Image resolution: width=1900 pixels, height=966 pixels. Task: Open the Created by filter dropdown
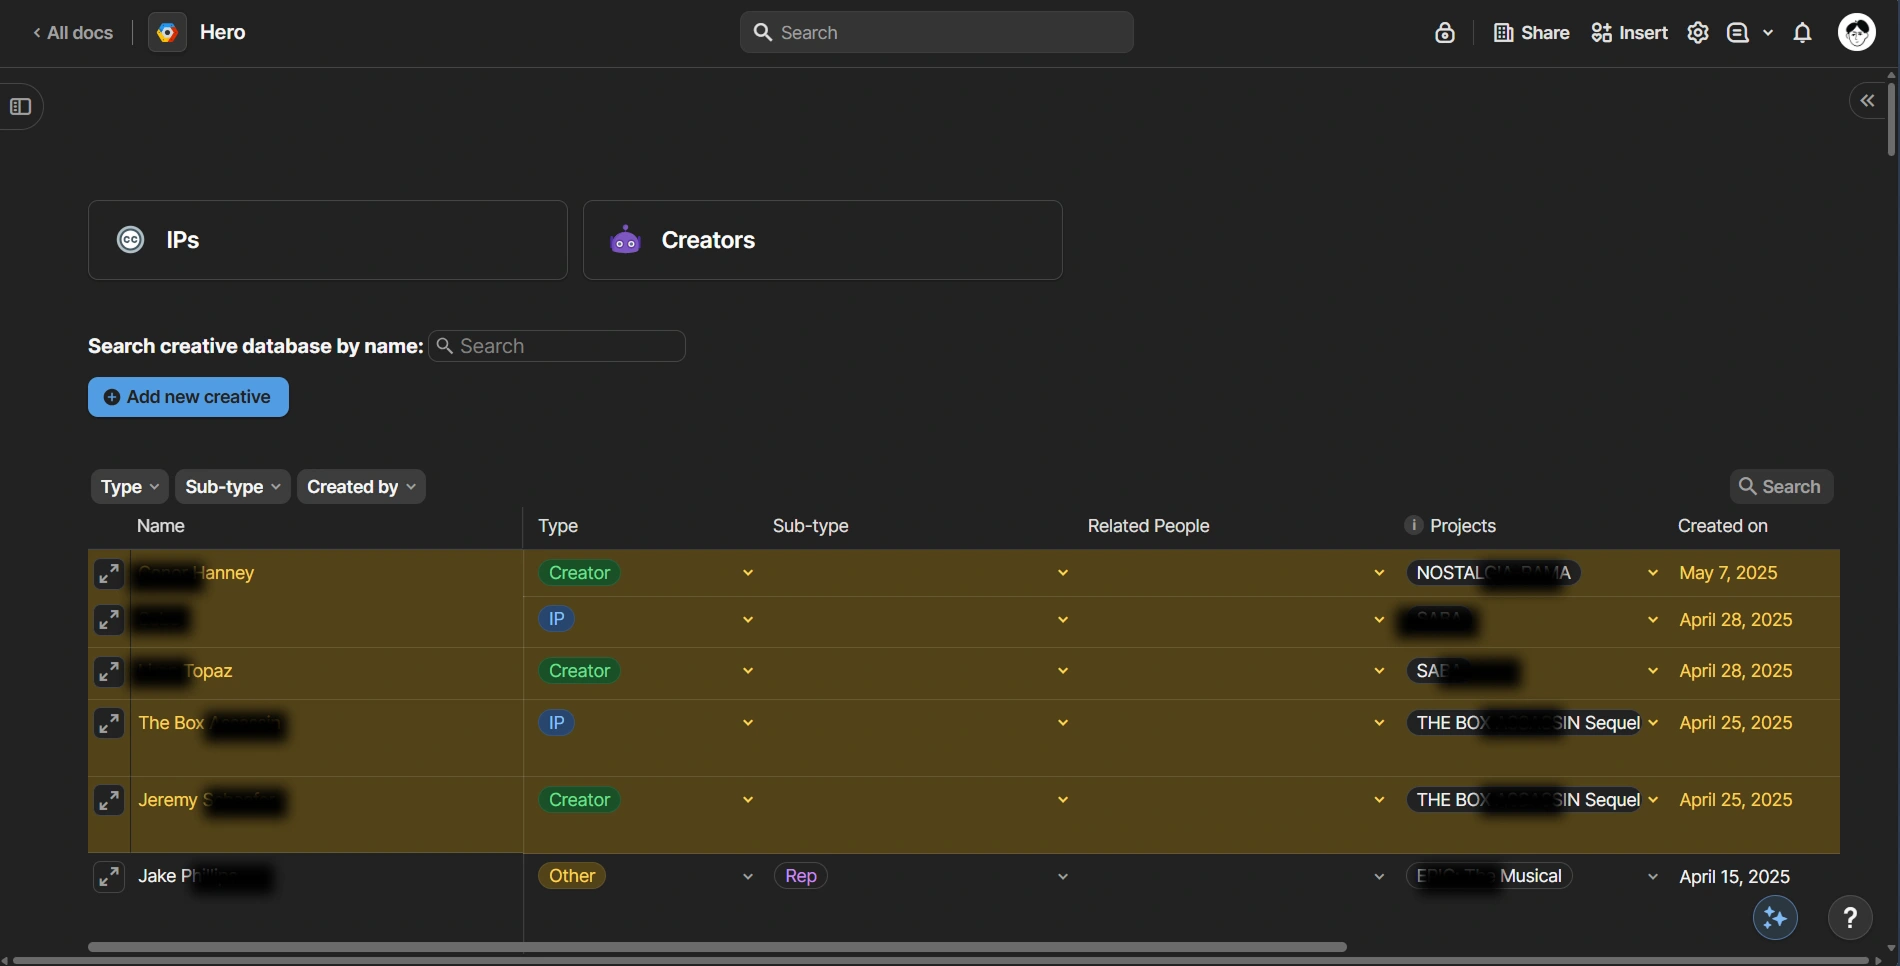point(361,487)
